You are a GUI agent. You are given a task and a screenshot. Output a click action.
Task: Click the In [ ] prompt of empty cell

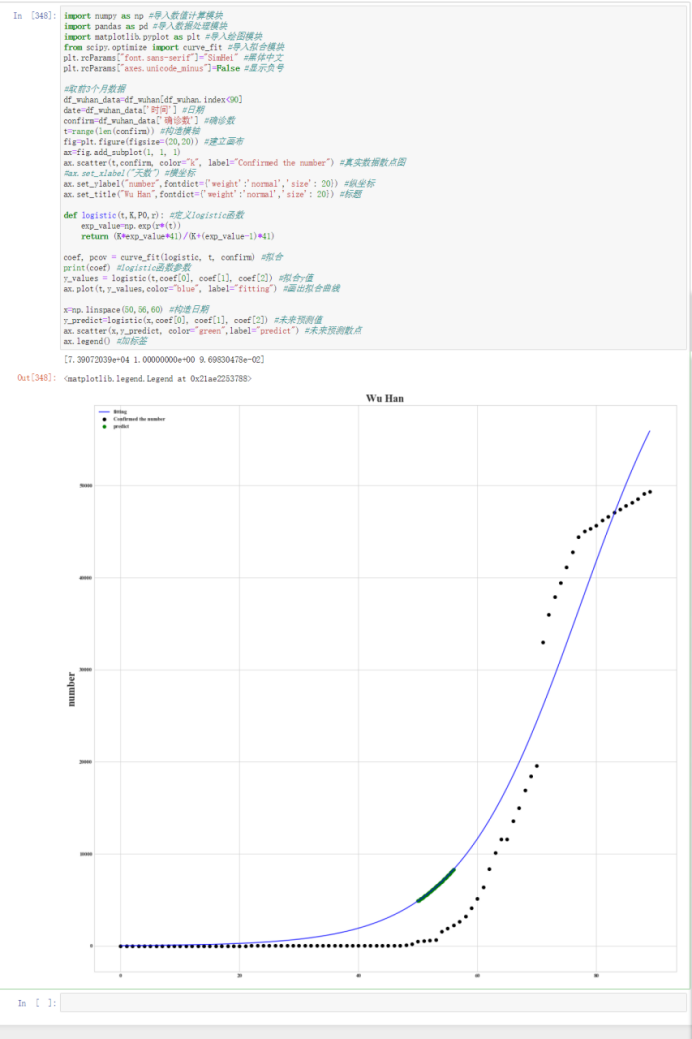point(36,1002)
